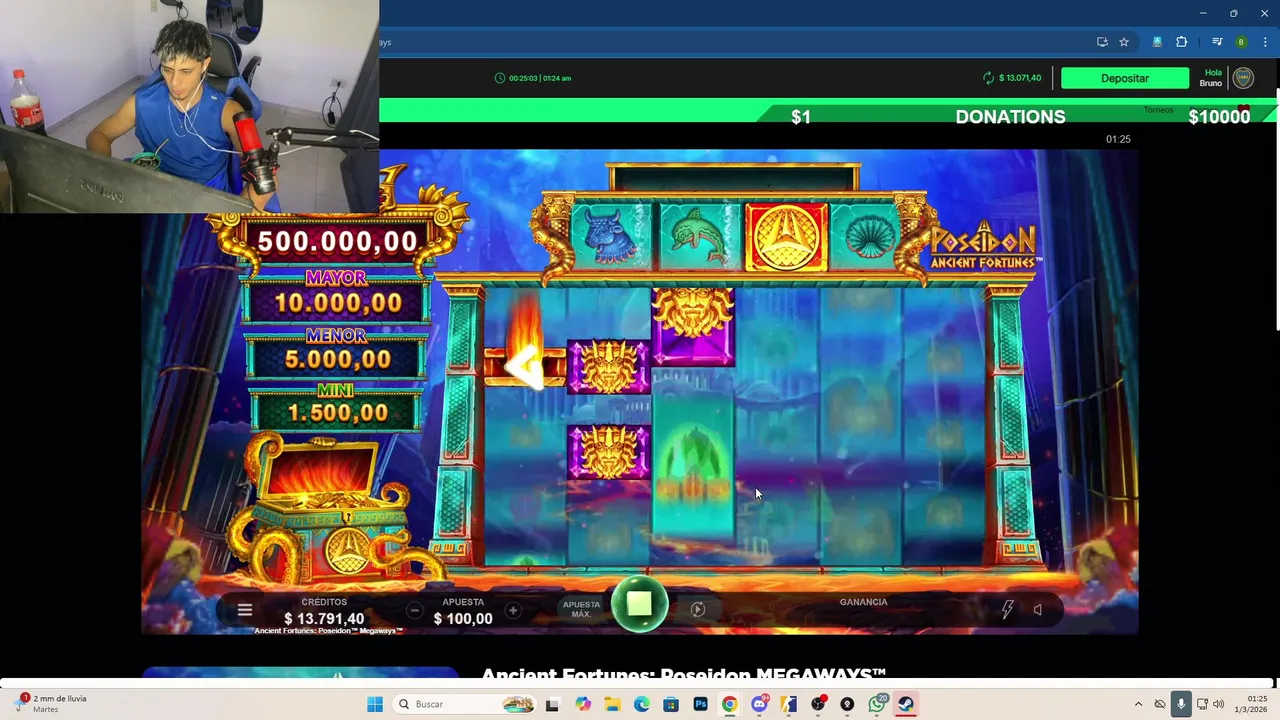Open the Torneos menu item
Screen dimensions: 1280x720
click(1158, 110)
